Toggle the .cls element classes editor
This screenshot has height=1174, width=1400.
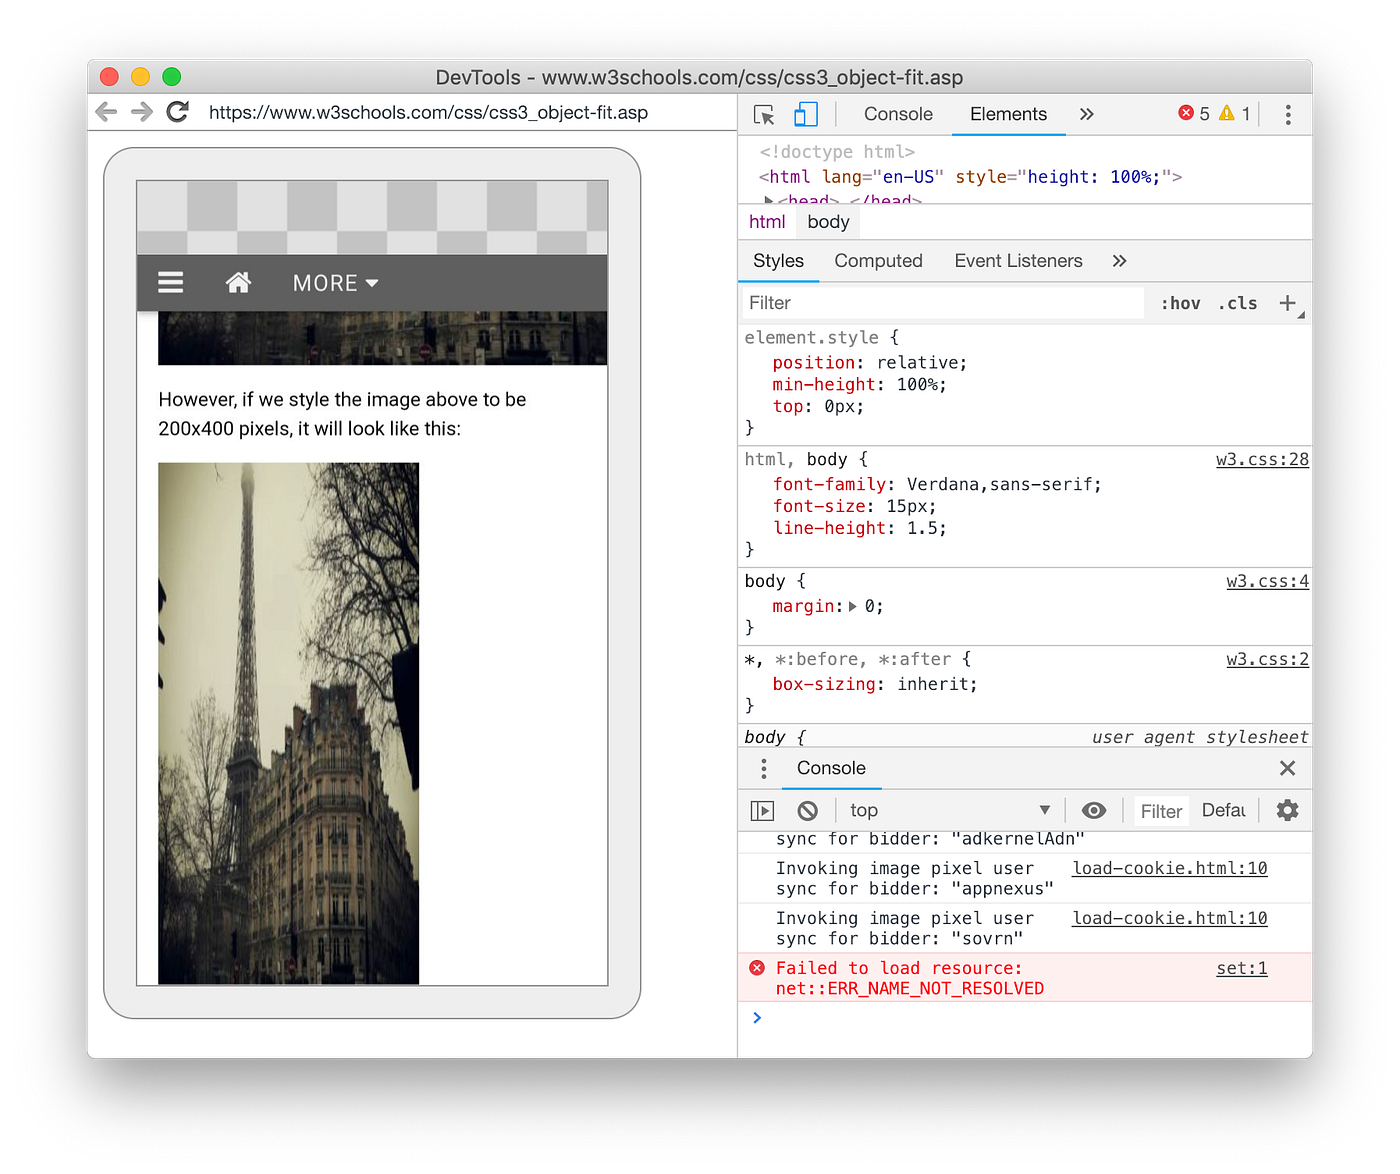(1237, 302)
